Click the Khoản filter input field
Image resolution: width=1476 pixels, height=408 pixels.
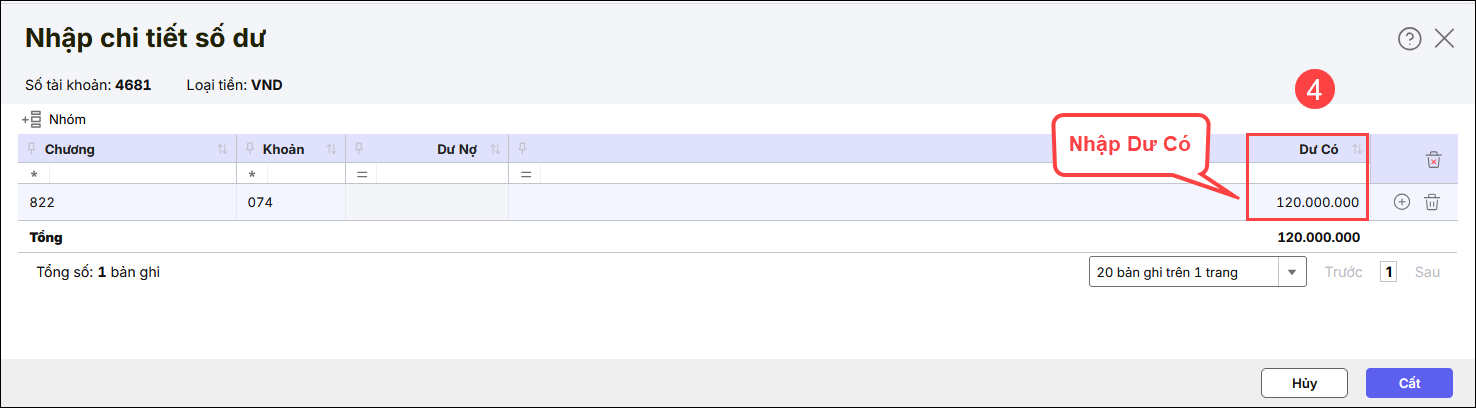click(305, 174)
